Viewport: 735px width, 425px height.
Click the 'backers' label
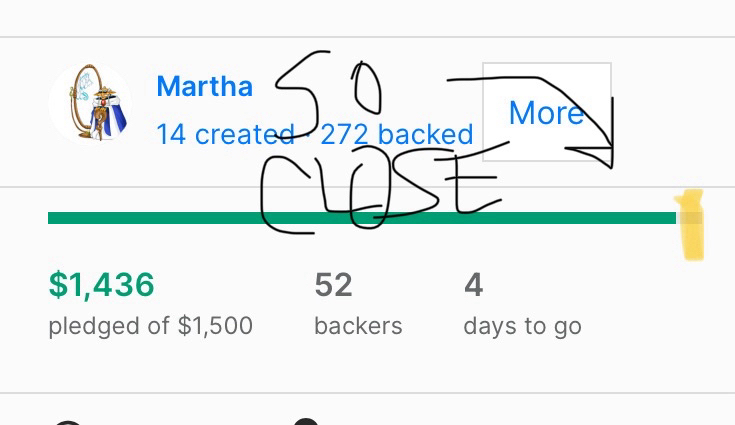(x=358, y=326)
